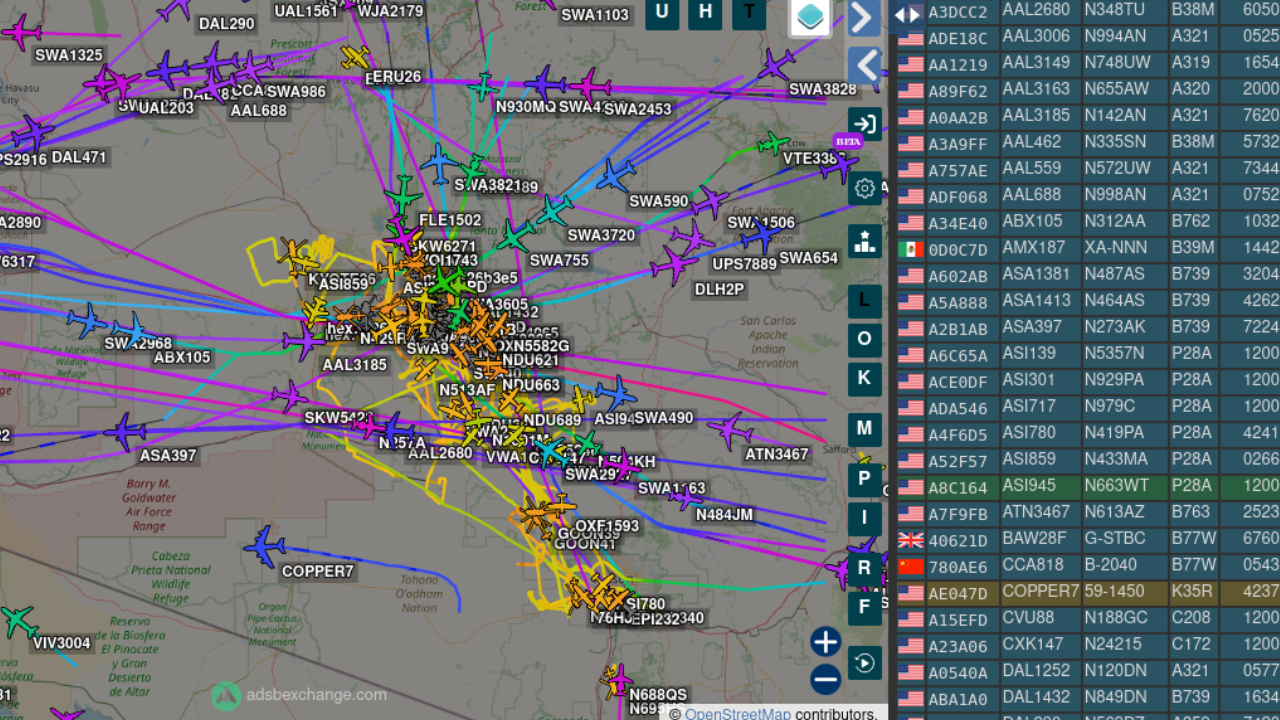
Task: Select the DAL1252 table row
Action: coord(1088,670)
